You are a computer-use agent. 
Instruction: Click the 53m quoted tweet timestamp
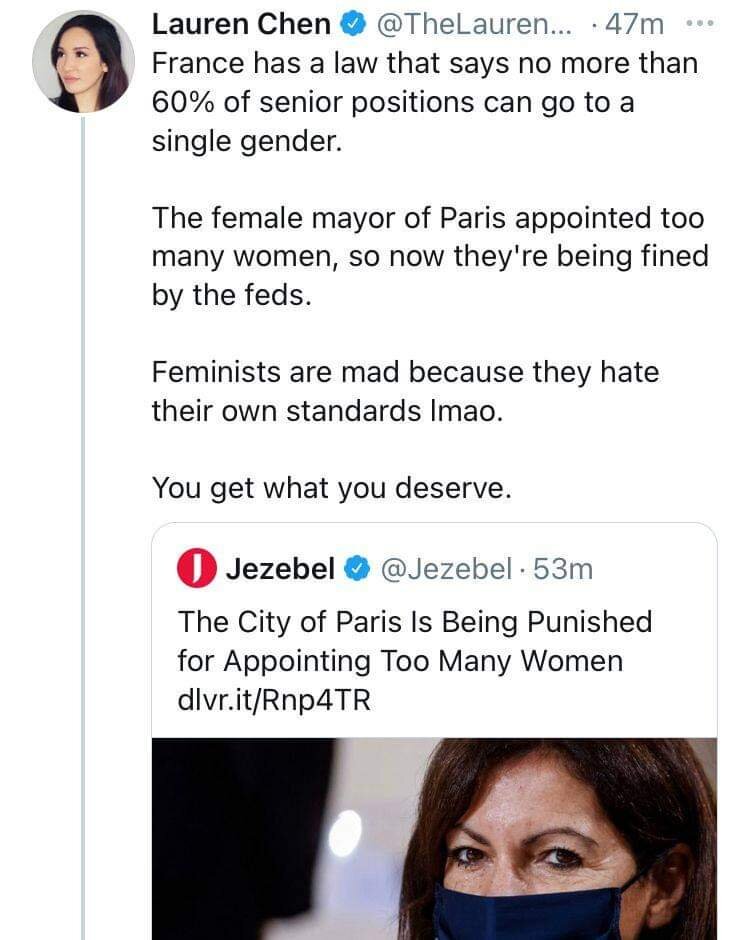[x=564, y=569]
